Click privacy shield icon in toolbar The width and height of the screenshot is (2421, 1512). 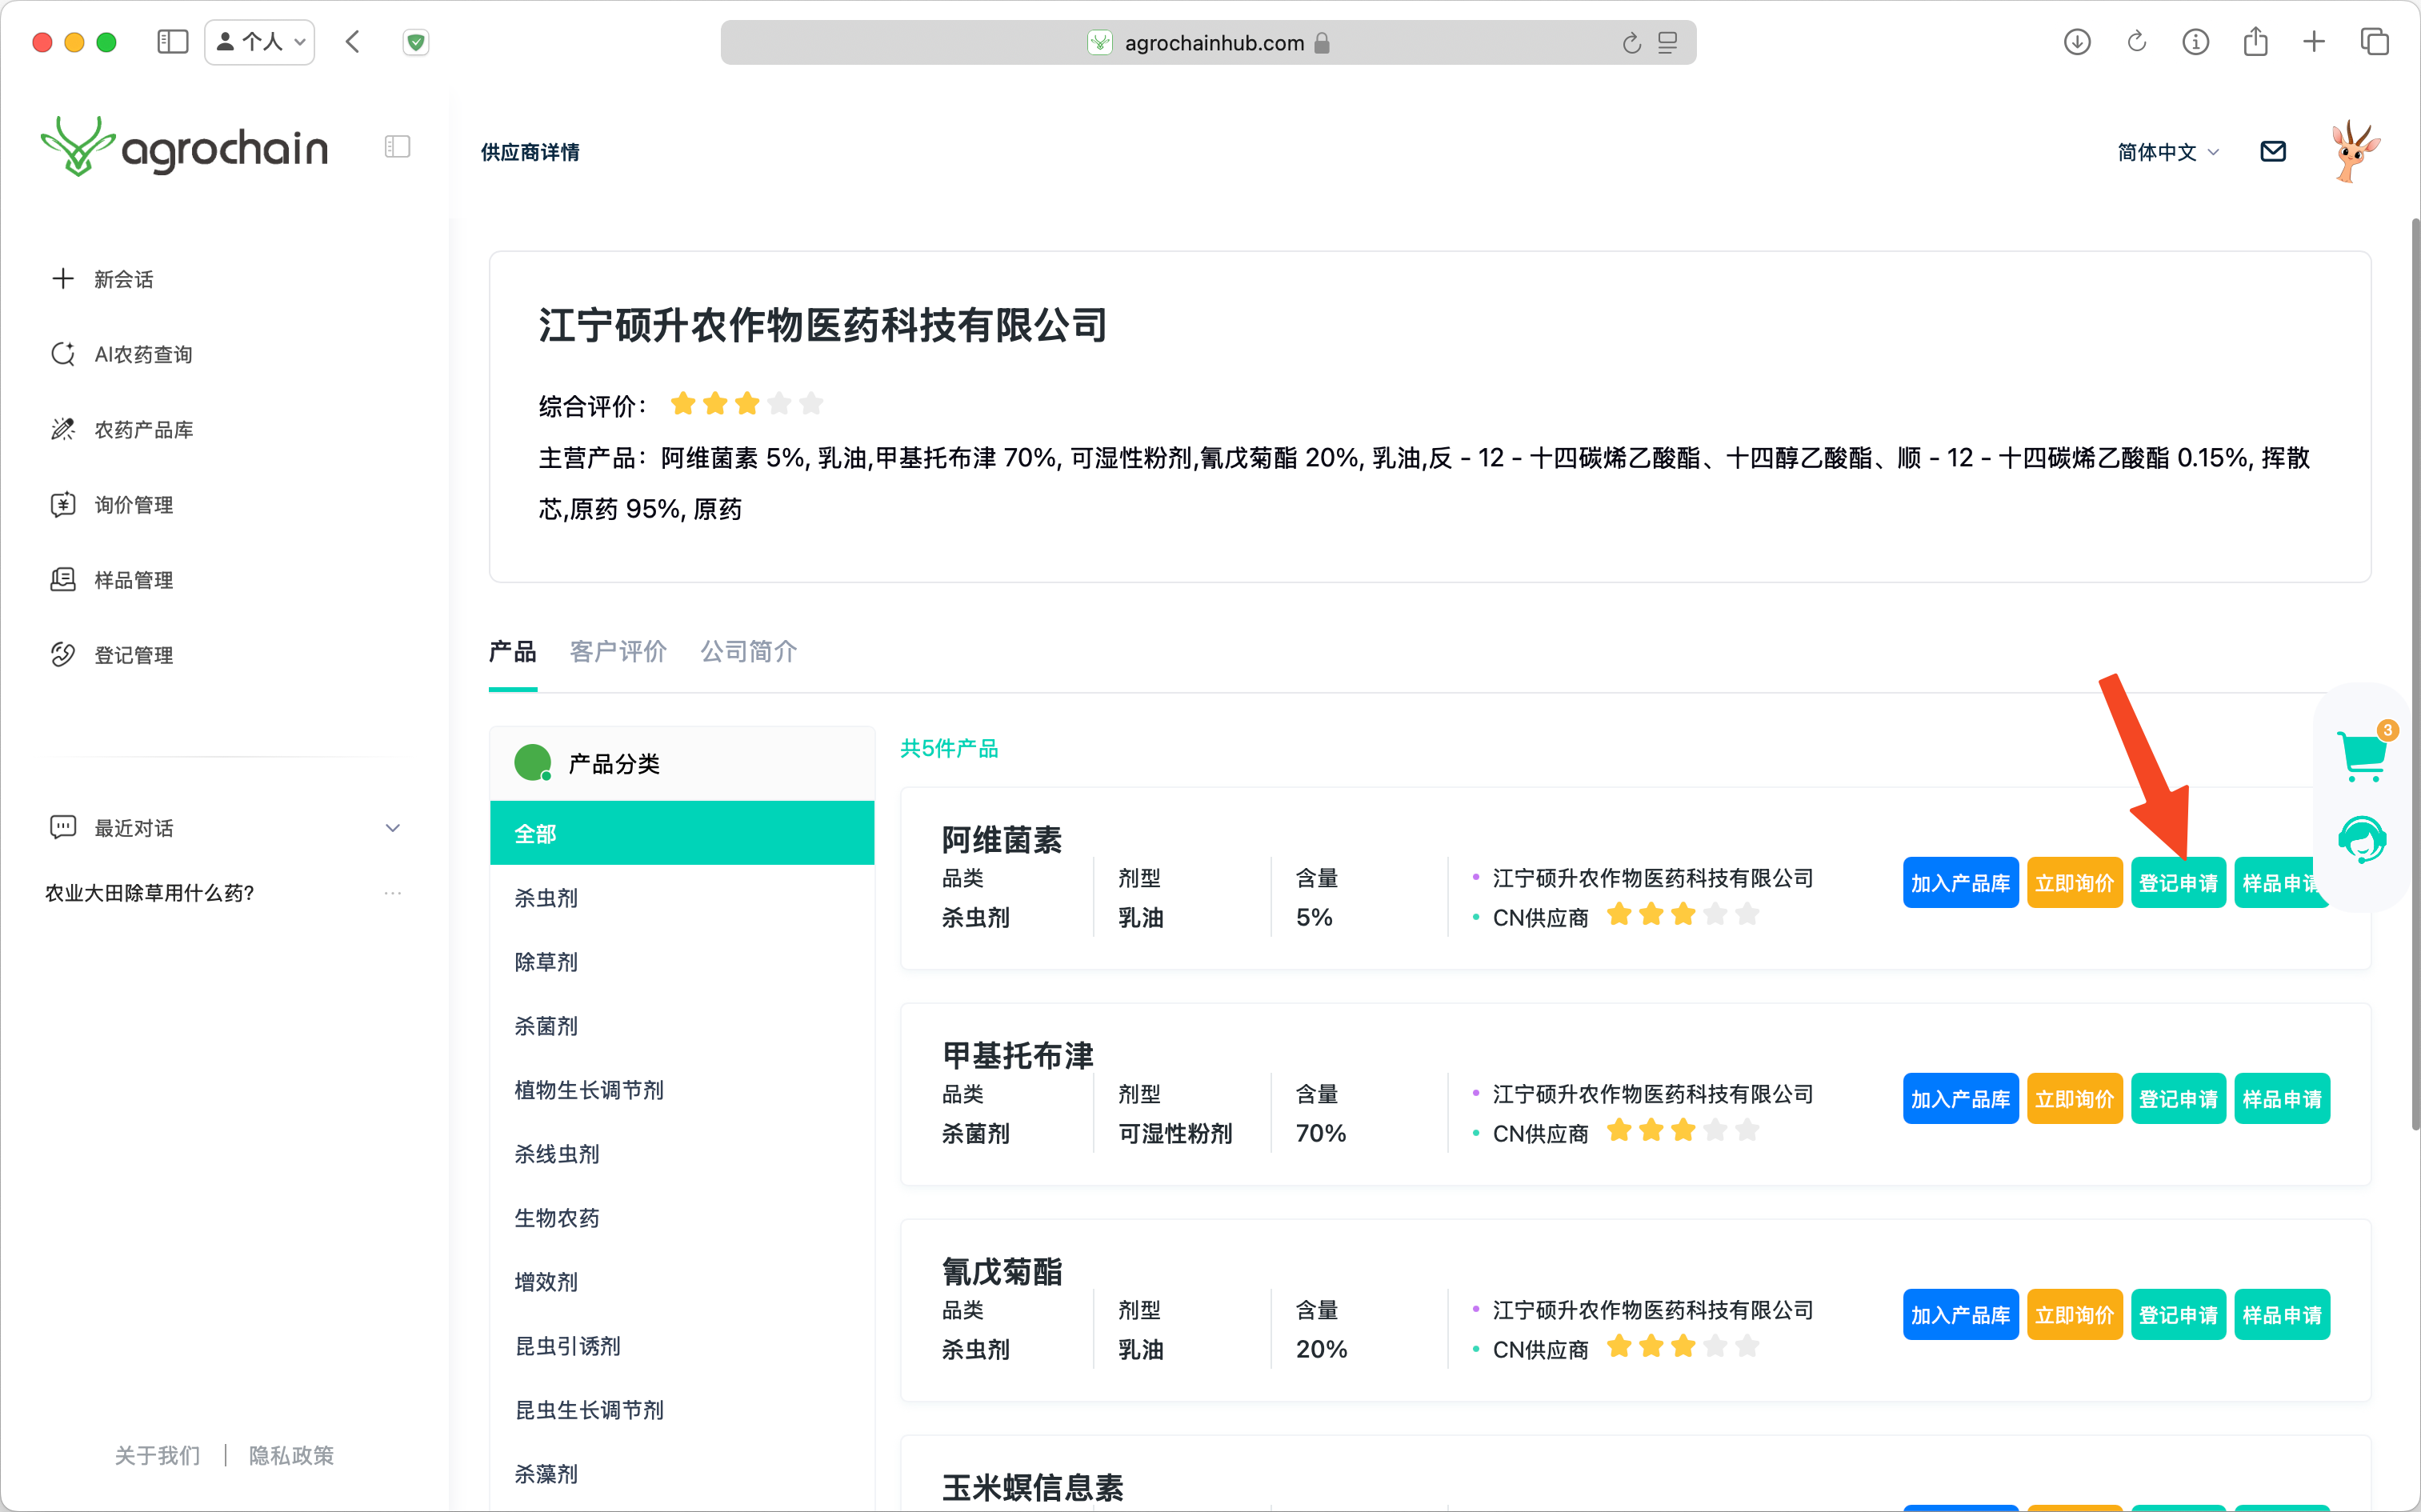(x=416, y=42)
